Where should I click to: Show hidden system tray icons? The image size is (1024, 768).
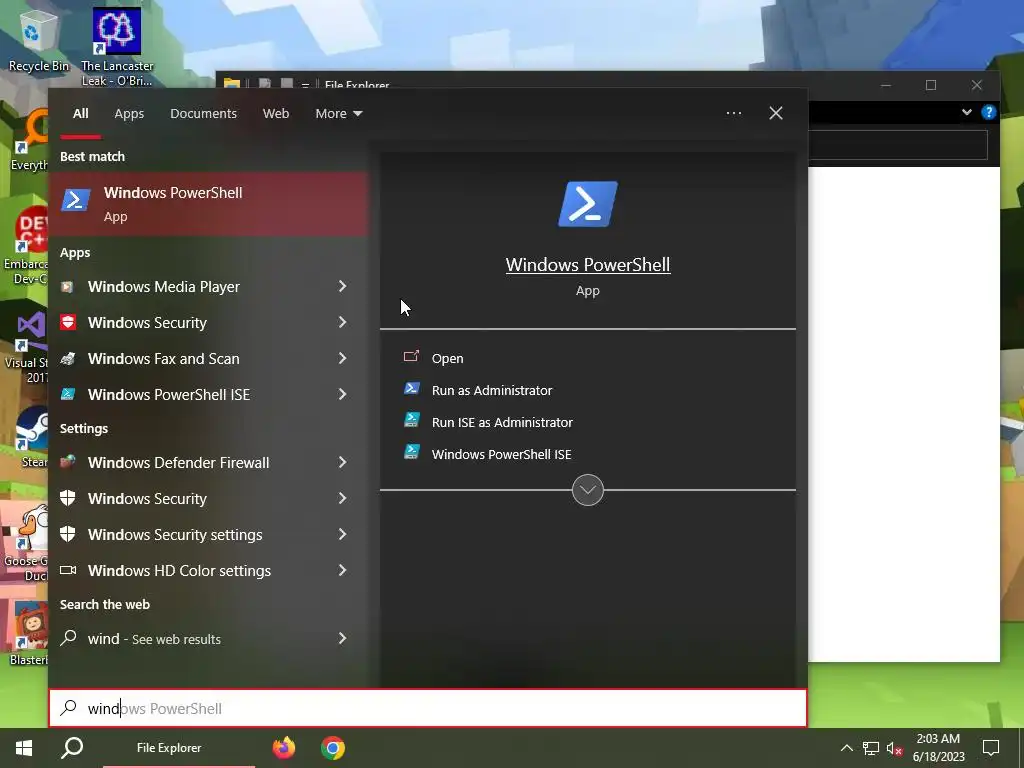coord(846,748)
